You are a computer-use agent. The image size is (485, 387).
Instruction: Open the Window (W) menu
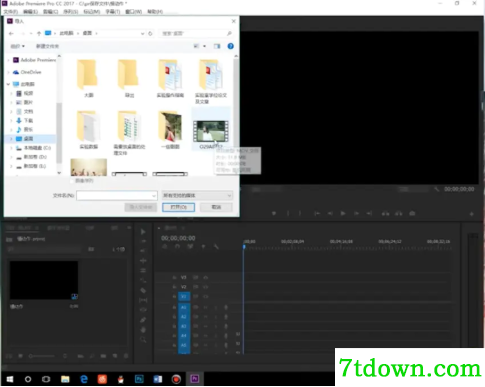pyautogui.click(x=133, y=12)
